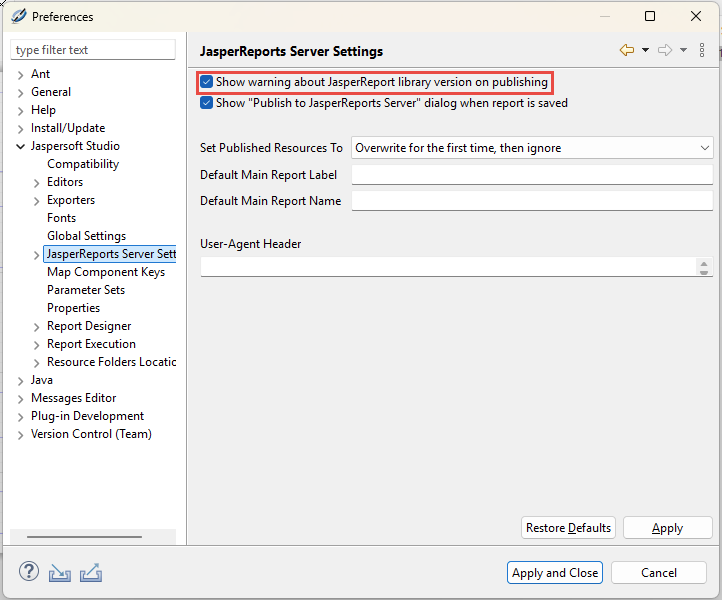Click the tree horizontal scrollbar

84,537
